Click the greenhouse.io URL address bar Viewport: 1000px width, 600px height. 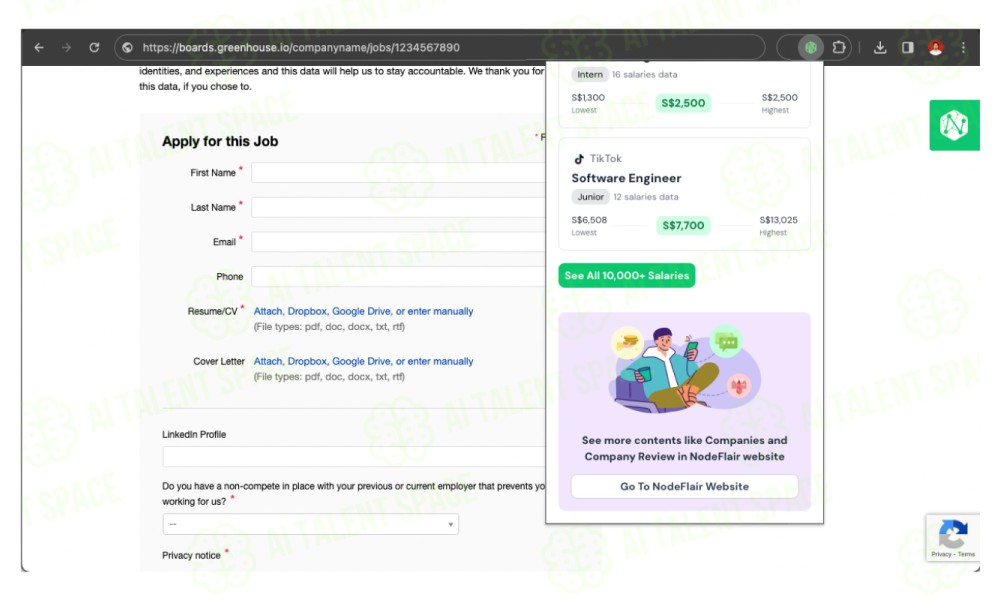(x=440, y=47)
